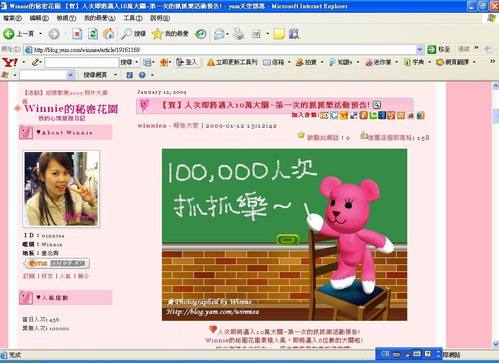The height and width of the screenshot is (363, 499).
Task: Open the Mail envelope icon
Action: click(x=219, y=34)
